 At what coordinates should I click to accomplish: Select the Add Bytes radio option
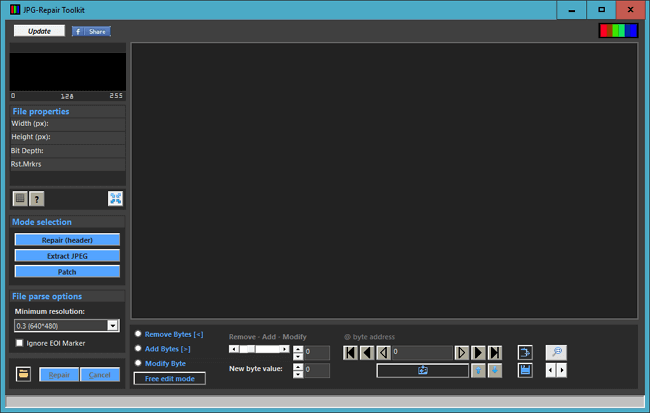138,348
